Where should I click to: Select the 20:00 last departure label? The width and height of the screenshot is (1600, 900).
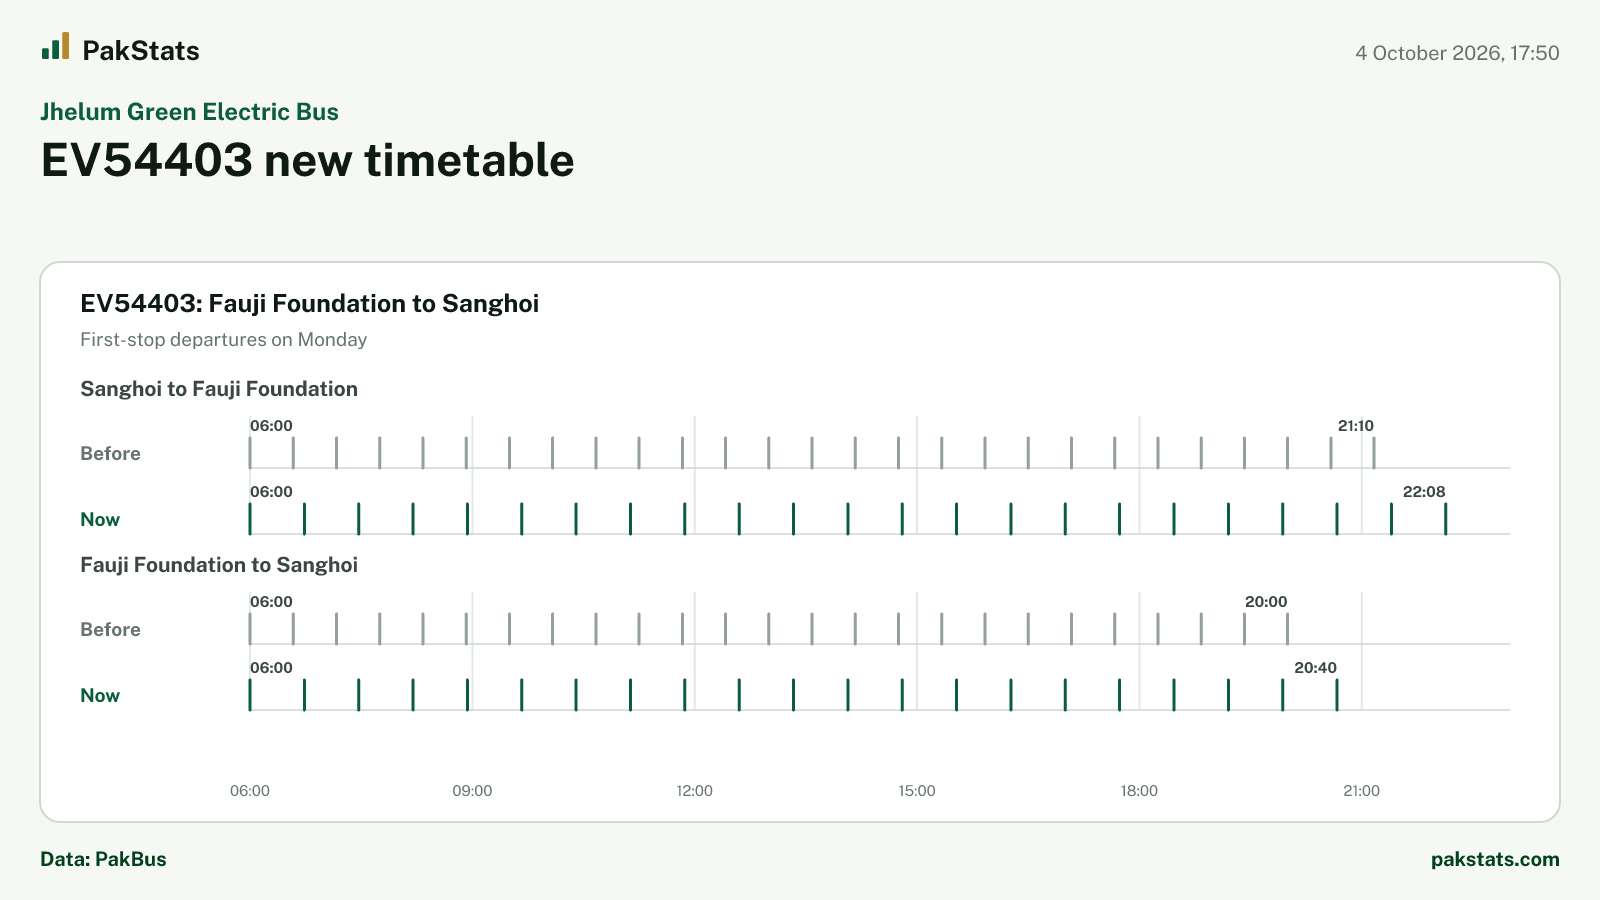(x=1266, y=601)
